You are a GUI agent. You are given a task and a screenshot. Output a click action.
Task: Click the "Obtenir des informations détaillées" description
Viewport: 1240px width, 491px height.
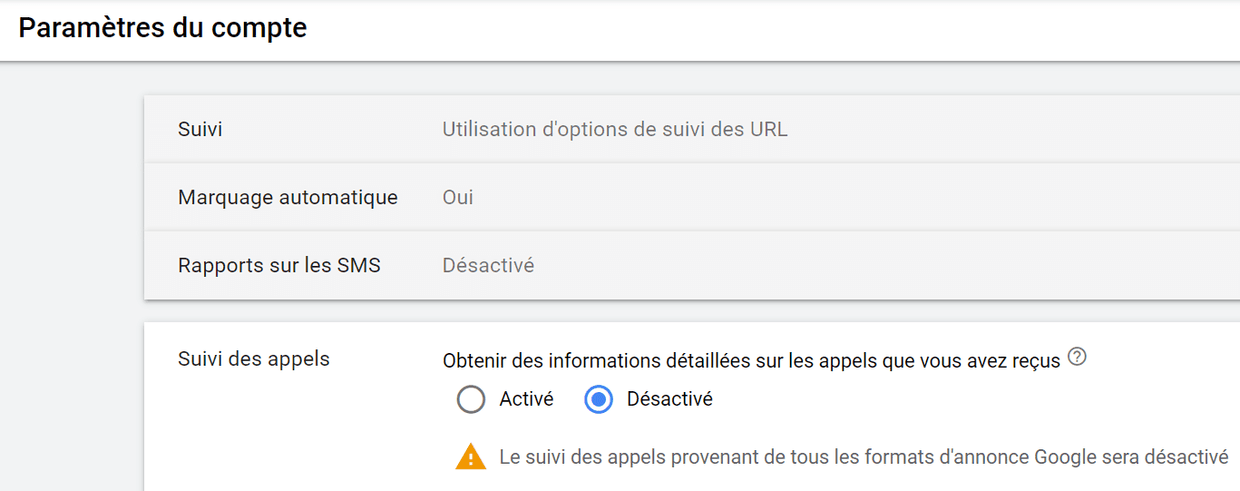tap(751, 361)
